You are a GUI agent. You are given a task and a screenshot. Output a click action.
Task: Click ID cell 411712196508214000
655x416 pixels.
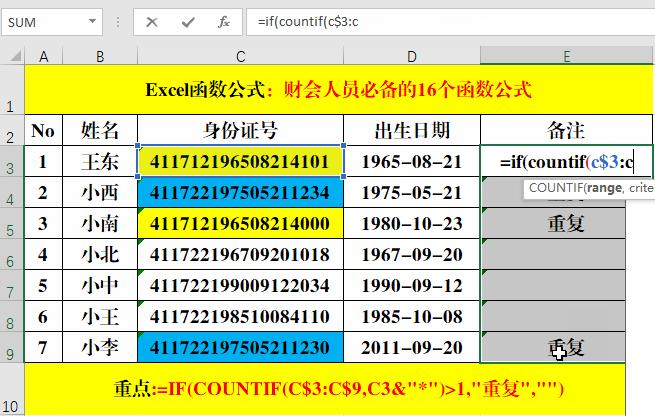click(x=240, y=223)
